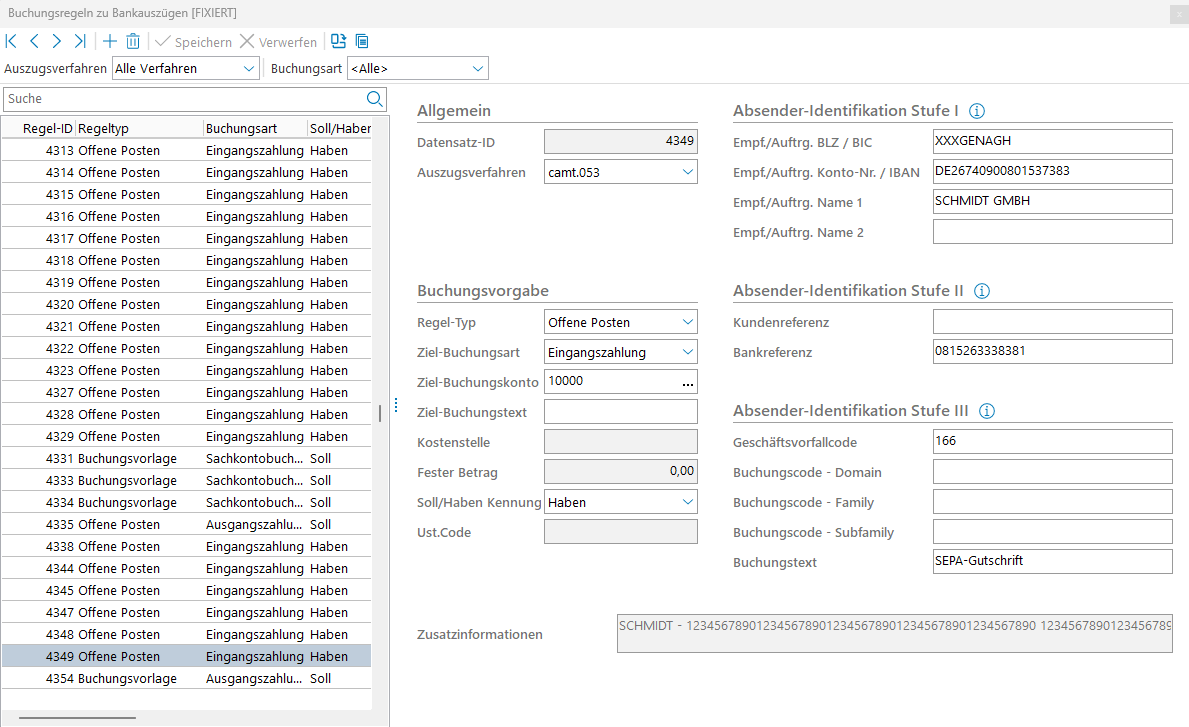Show info for Absender-Identifikation Stufe III
Viewport: 1189px width, 727px height.
click(987, 411)
